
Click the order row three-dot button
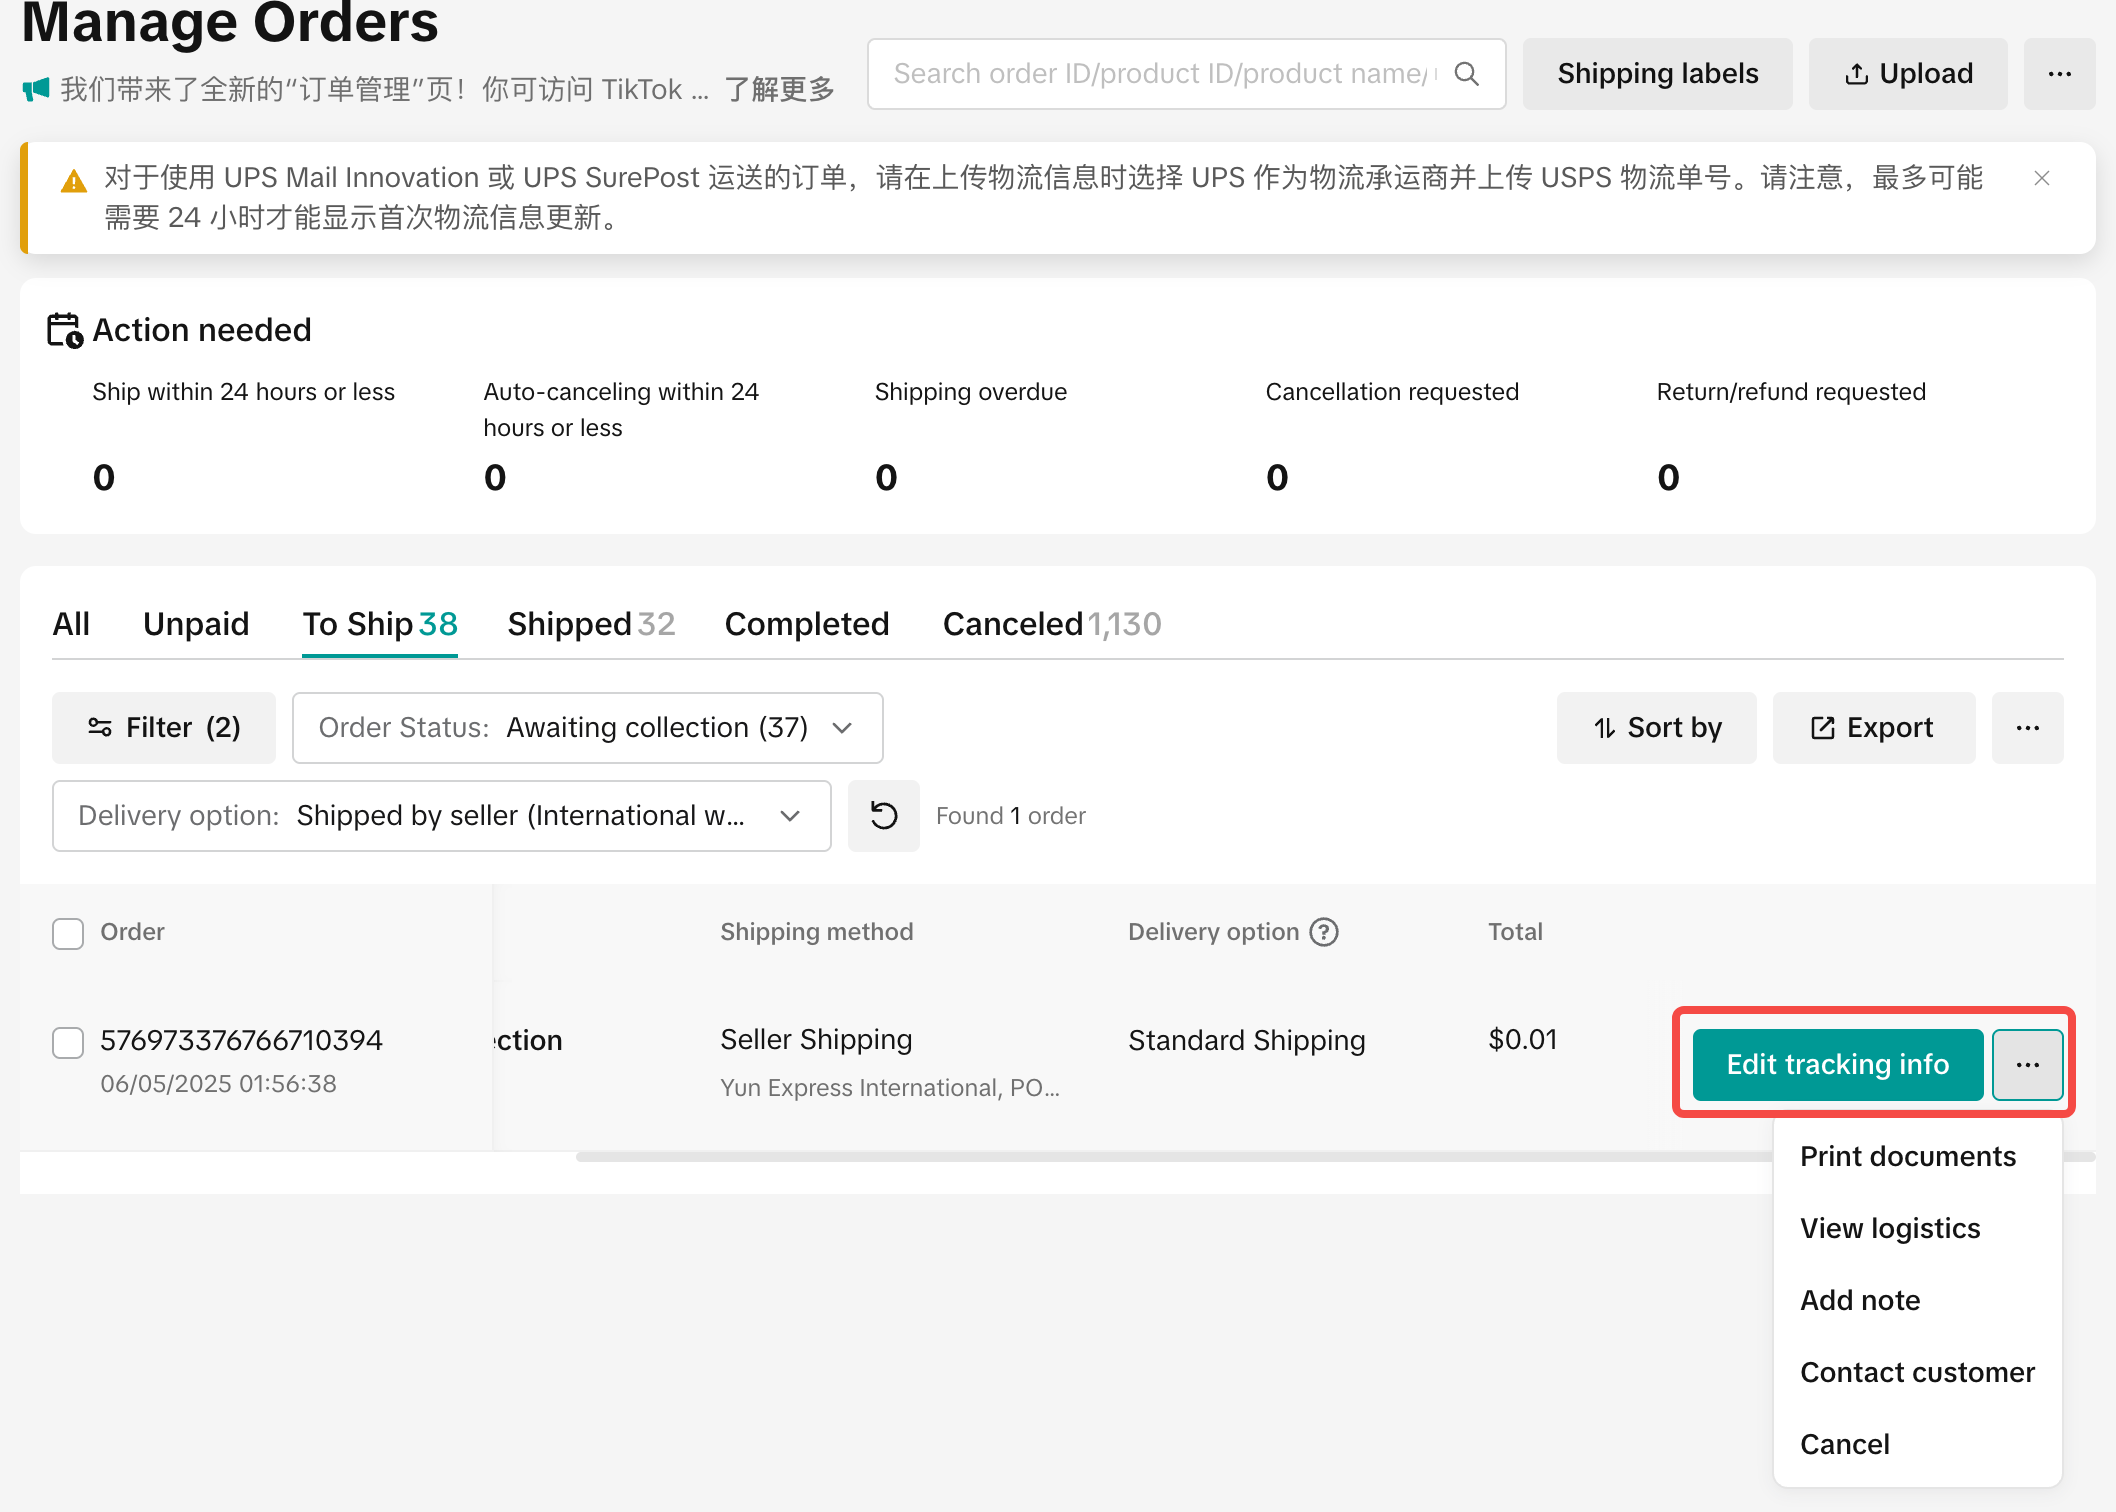click(x=2027, y=1065)
